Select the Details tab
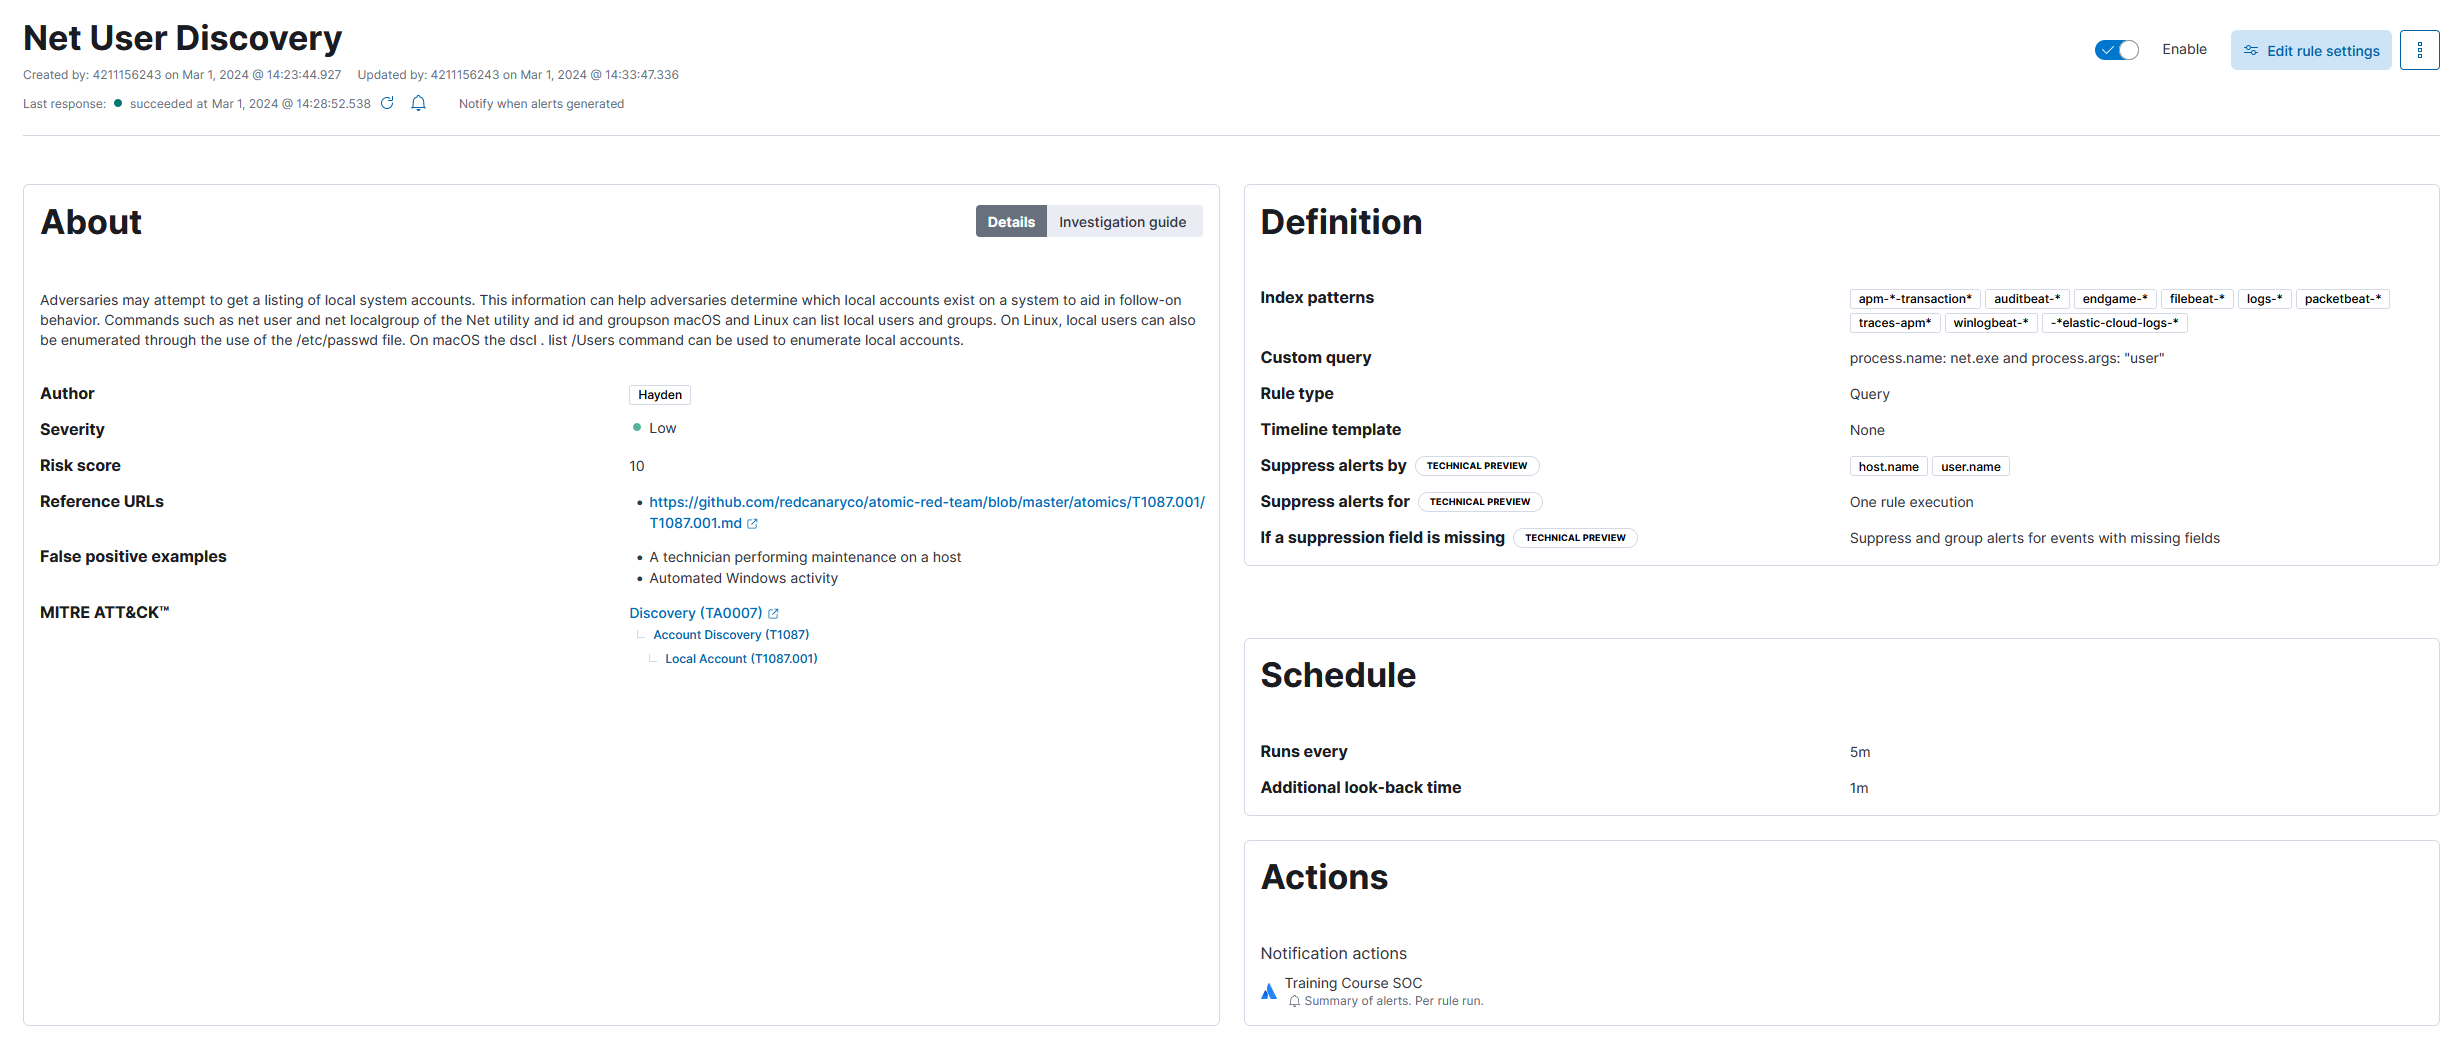 coord(1011,222)
